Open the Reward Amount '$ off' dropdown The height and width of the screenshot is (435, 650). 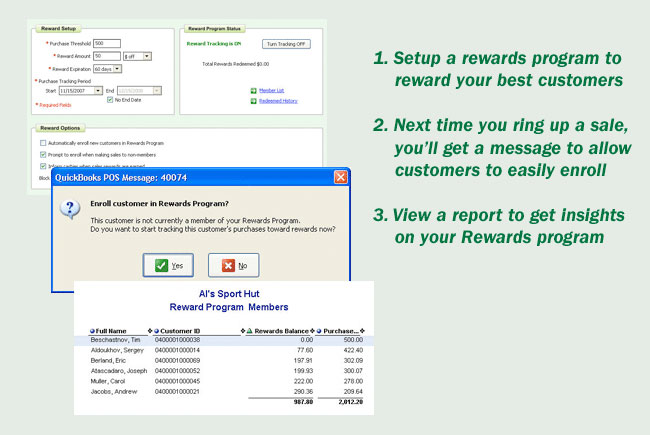(146, 56)
